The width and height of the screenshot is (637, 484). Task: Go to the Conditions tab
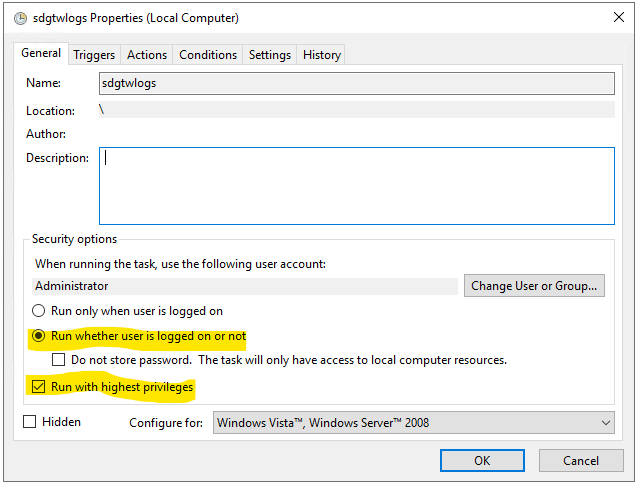(208, 55)
